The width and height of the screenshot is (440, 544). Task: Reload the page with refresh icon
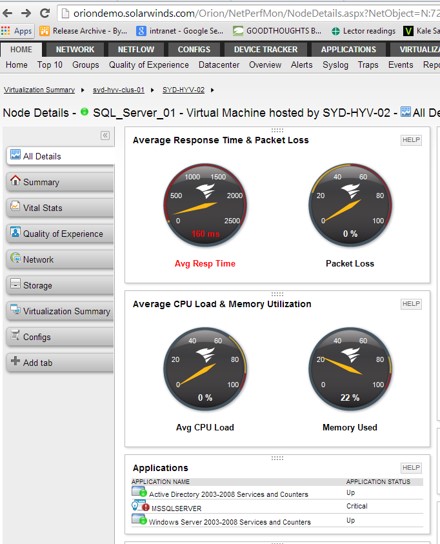(45, 14)
